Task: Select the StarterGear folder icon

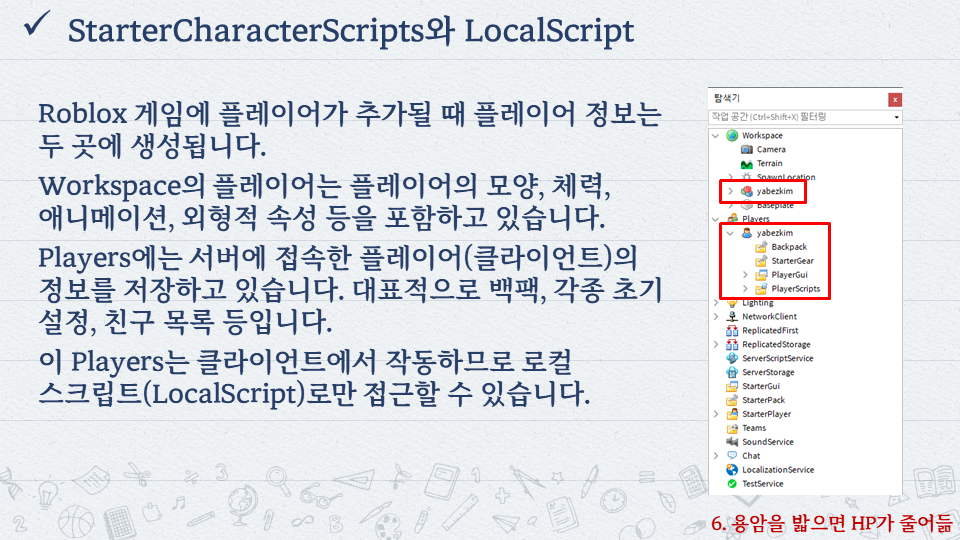Action: (x=761, y=261)
